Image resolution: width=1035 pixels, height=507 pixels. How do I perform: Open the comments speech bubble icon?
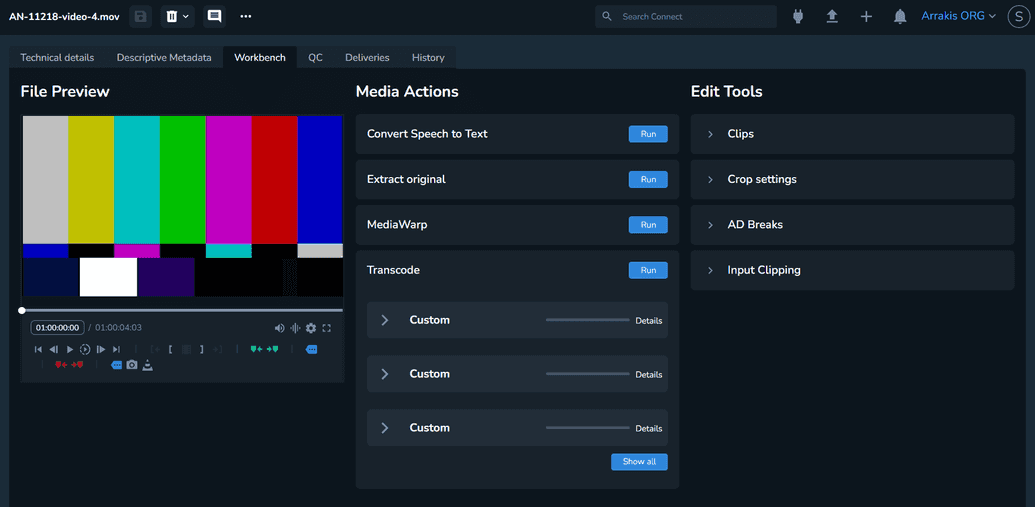215,17
